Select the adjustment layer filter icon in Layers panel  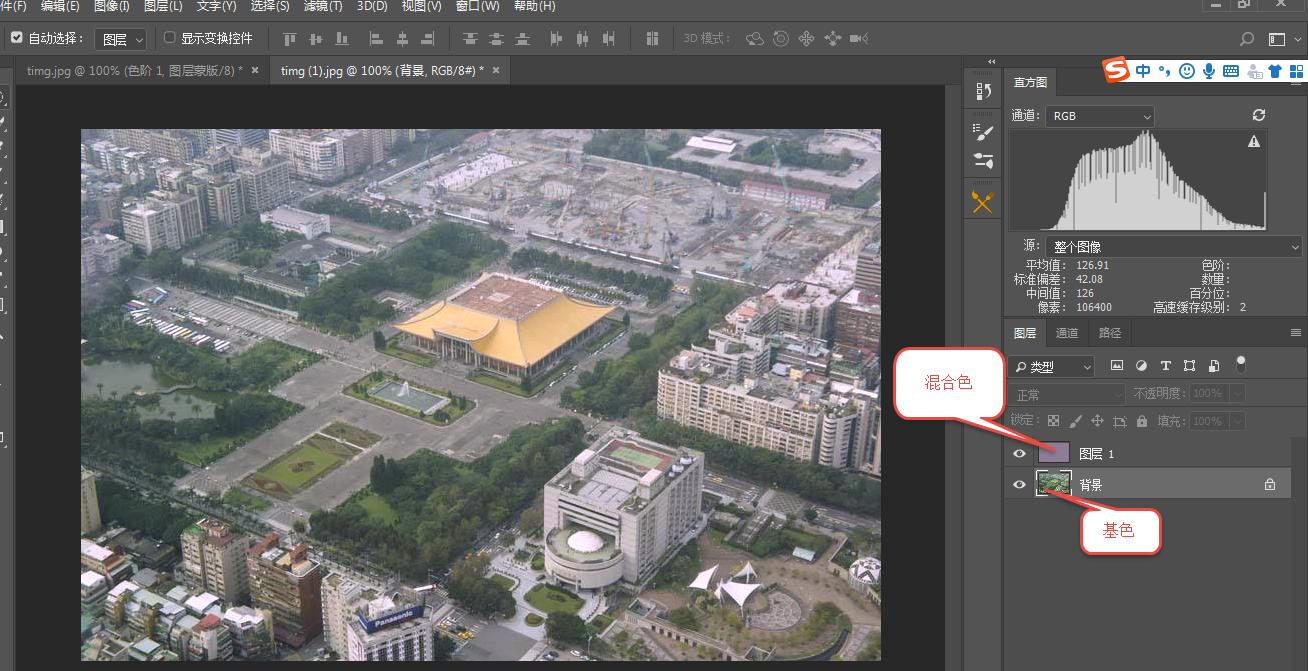click(1142, 365)
